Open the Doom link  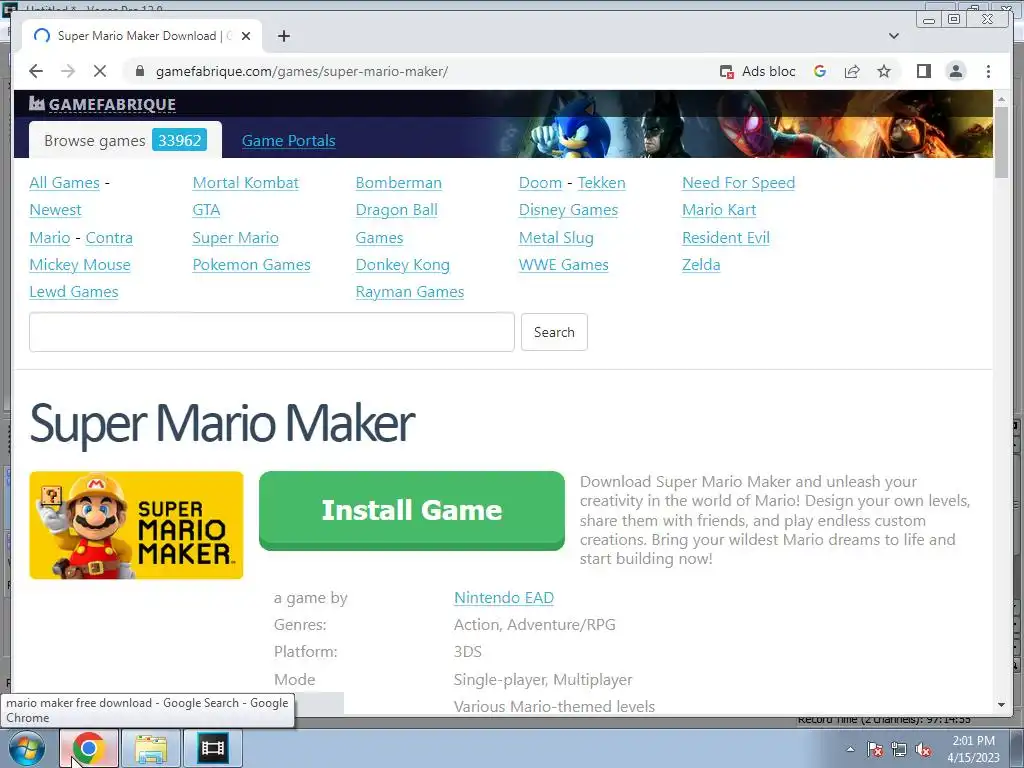tap(540, 183)
